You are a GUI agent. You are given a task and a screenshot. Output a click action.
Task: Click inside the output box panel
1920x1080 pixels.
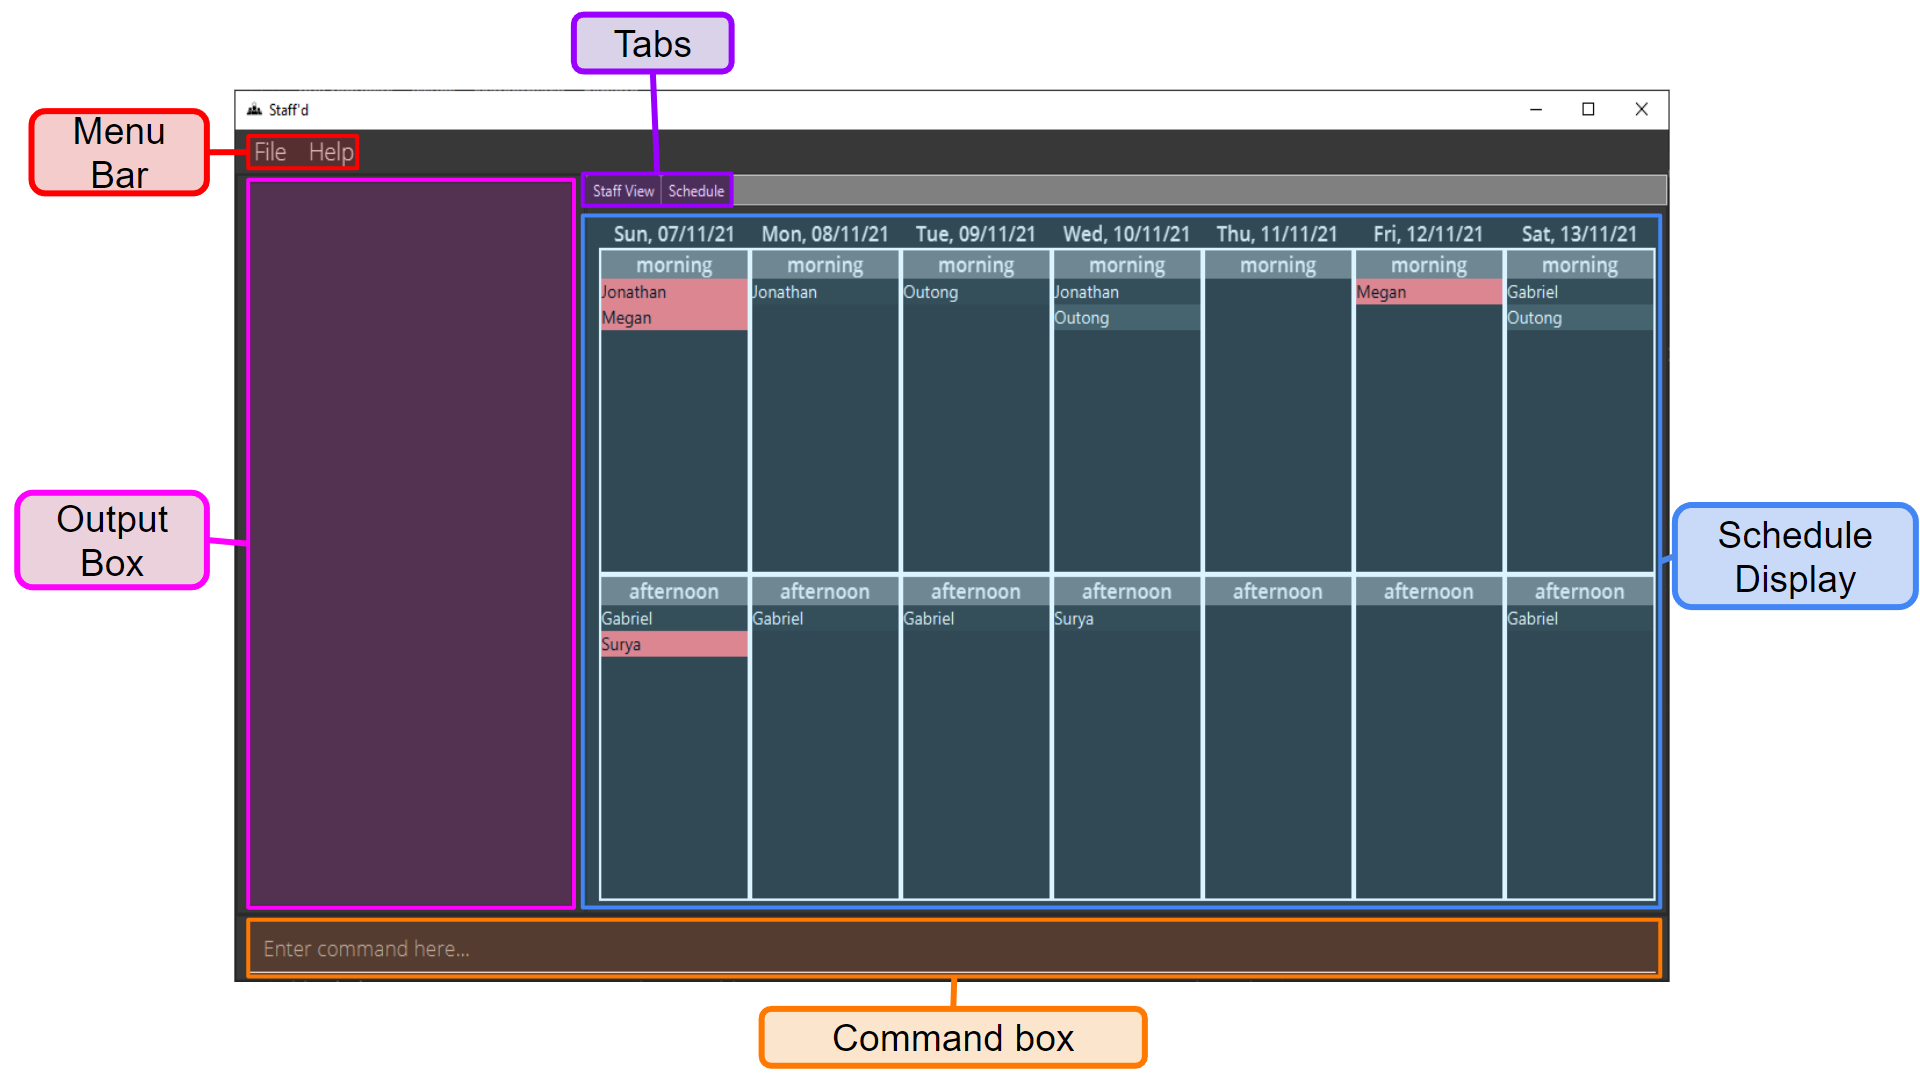click(411, 544)
